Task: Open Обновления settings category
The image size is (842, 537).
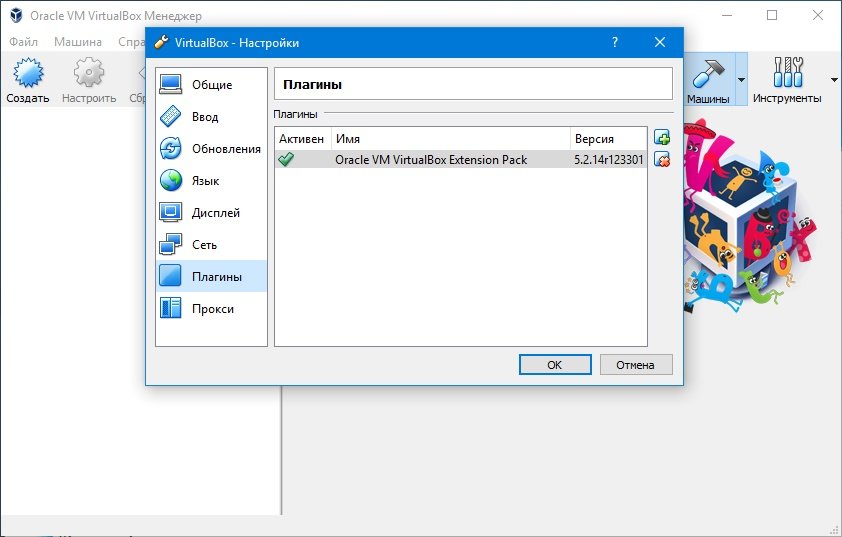Action: coord(212,149)
